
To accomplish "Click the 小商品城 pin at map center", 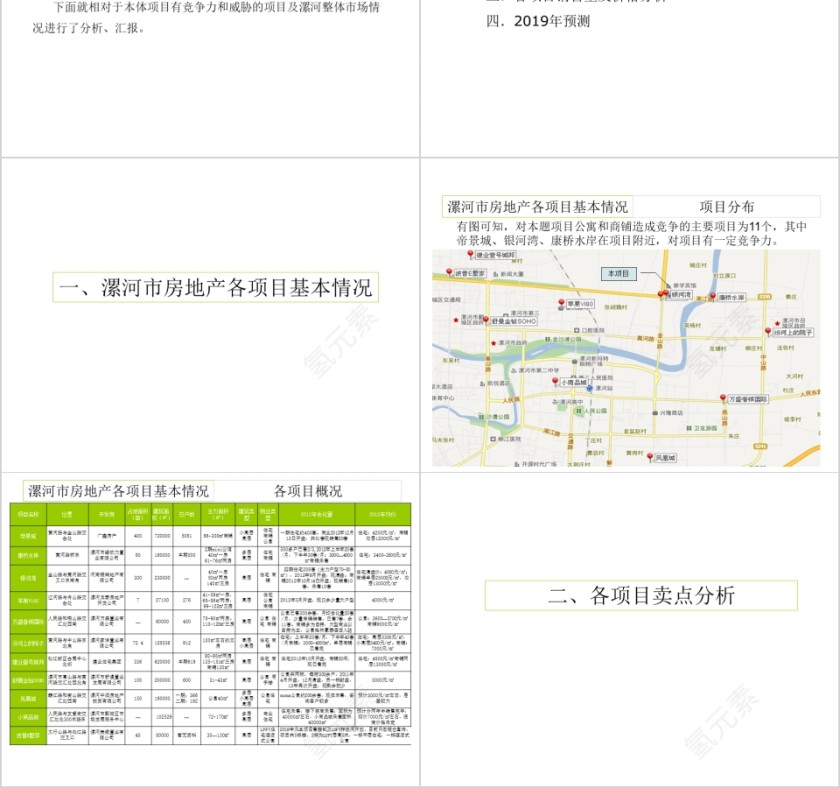I will click(556, 381).
